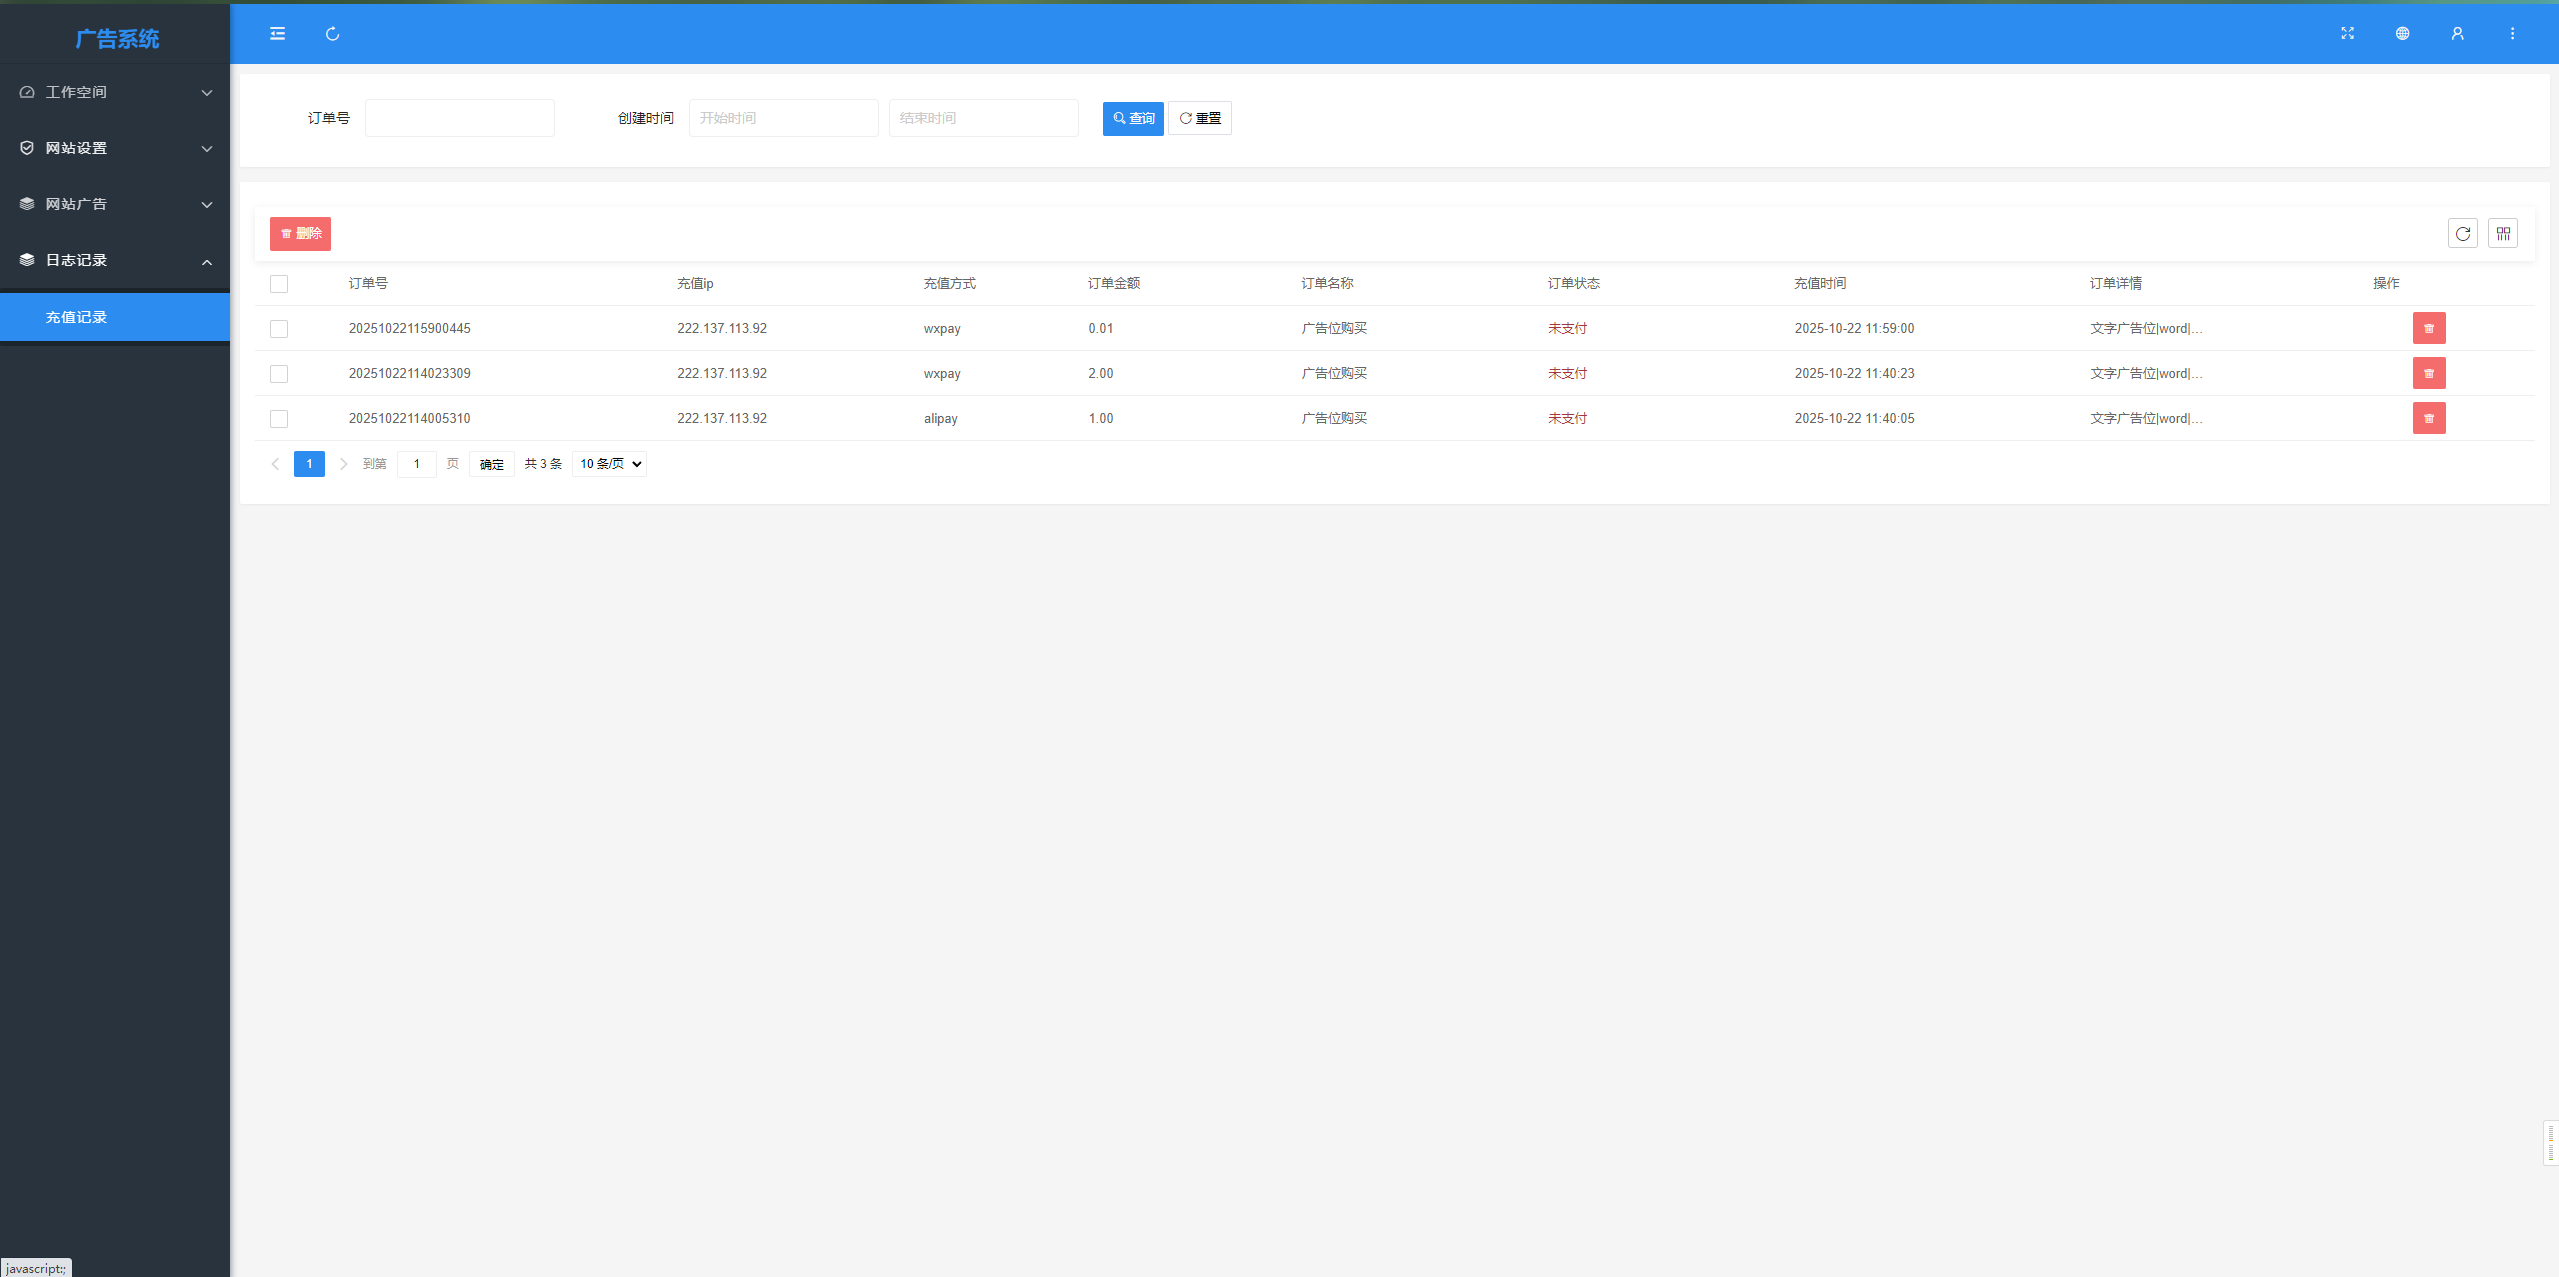Open the 10 条/页 page size dropdown
Image resolution: width=2559 pixels, height=1277 pixels.
pos(609,464)
